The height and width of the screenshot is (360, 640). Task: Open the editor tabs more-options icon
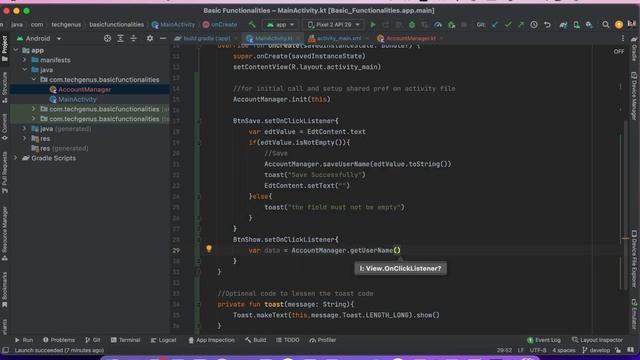pyautogui.click(x=623, y=38)
